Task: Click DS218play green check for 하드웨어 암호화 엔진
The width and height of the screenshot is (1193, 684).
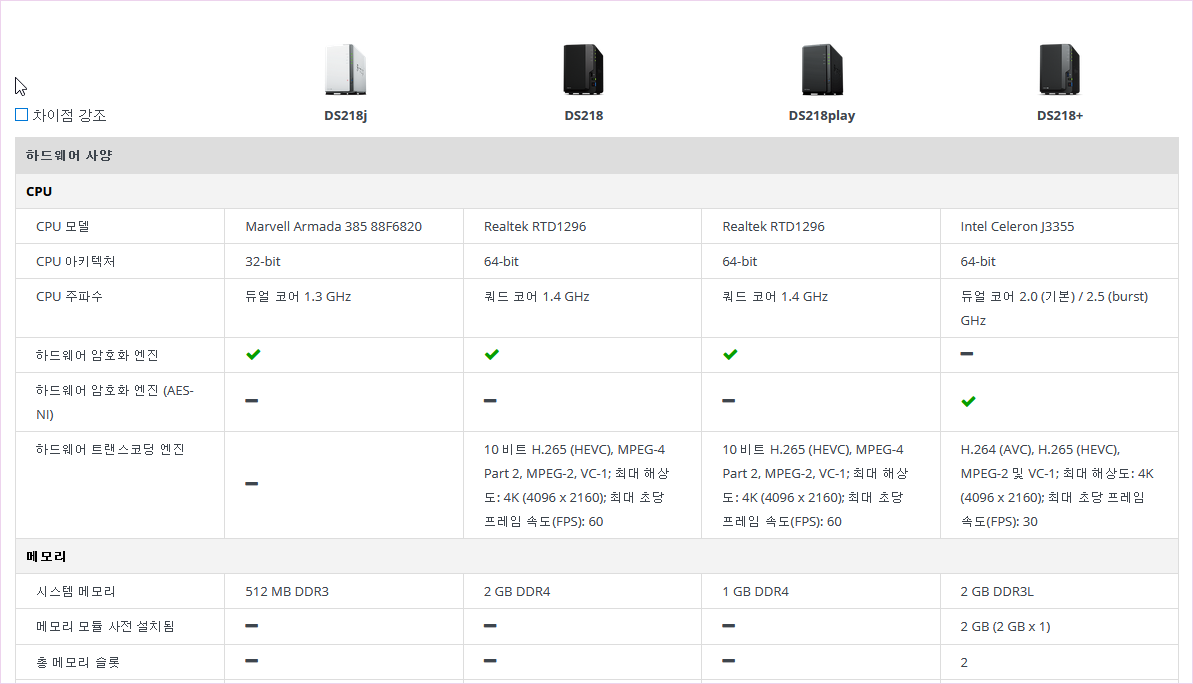Action: [730, 355]
